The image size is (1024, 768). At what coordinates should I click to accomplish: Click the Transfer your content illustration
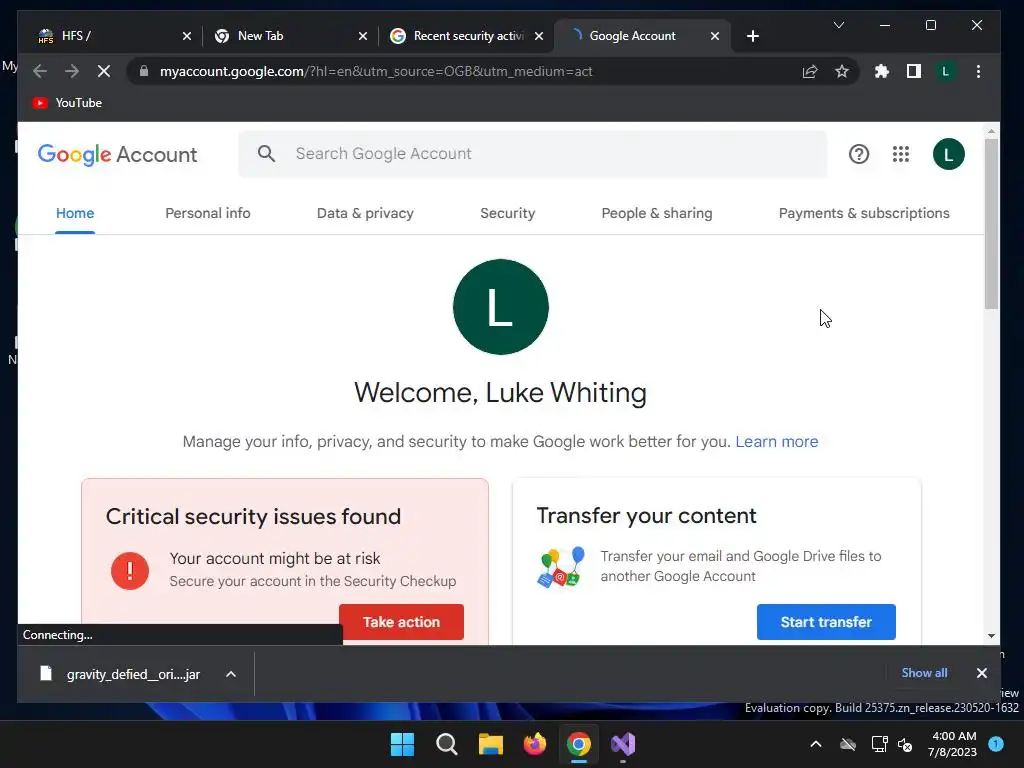pyautogui.click(x=560, y=567)
